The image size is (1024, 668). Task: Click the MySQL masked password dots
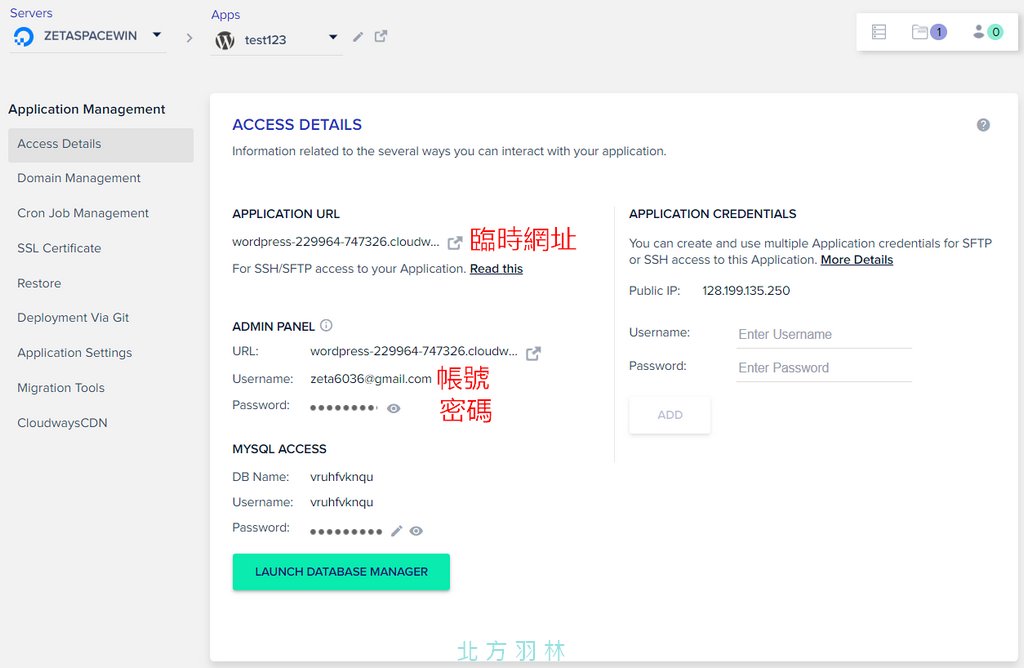(x=346, y=532)
